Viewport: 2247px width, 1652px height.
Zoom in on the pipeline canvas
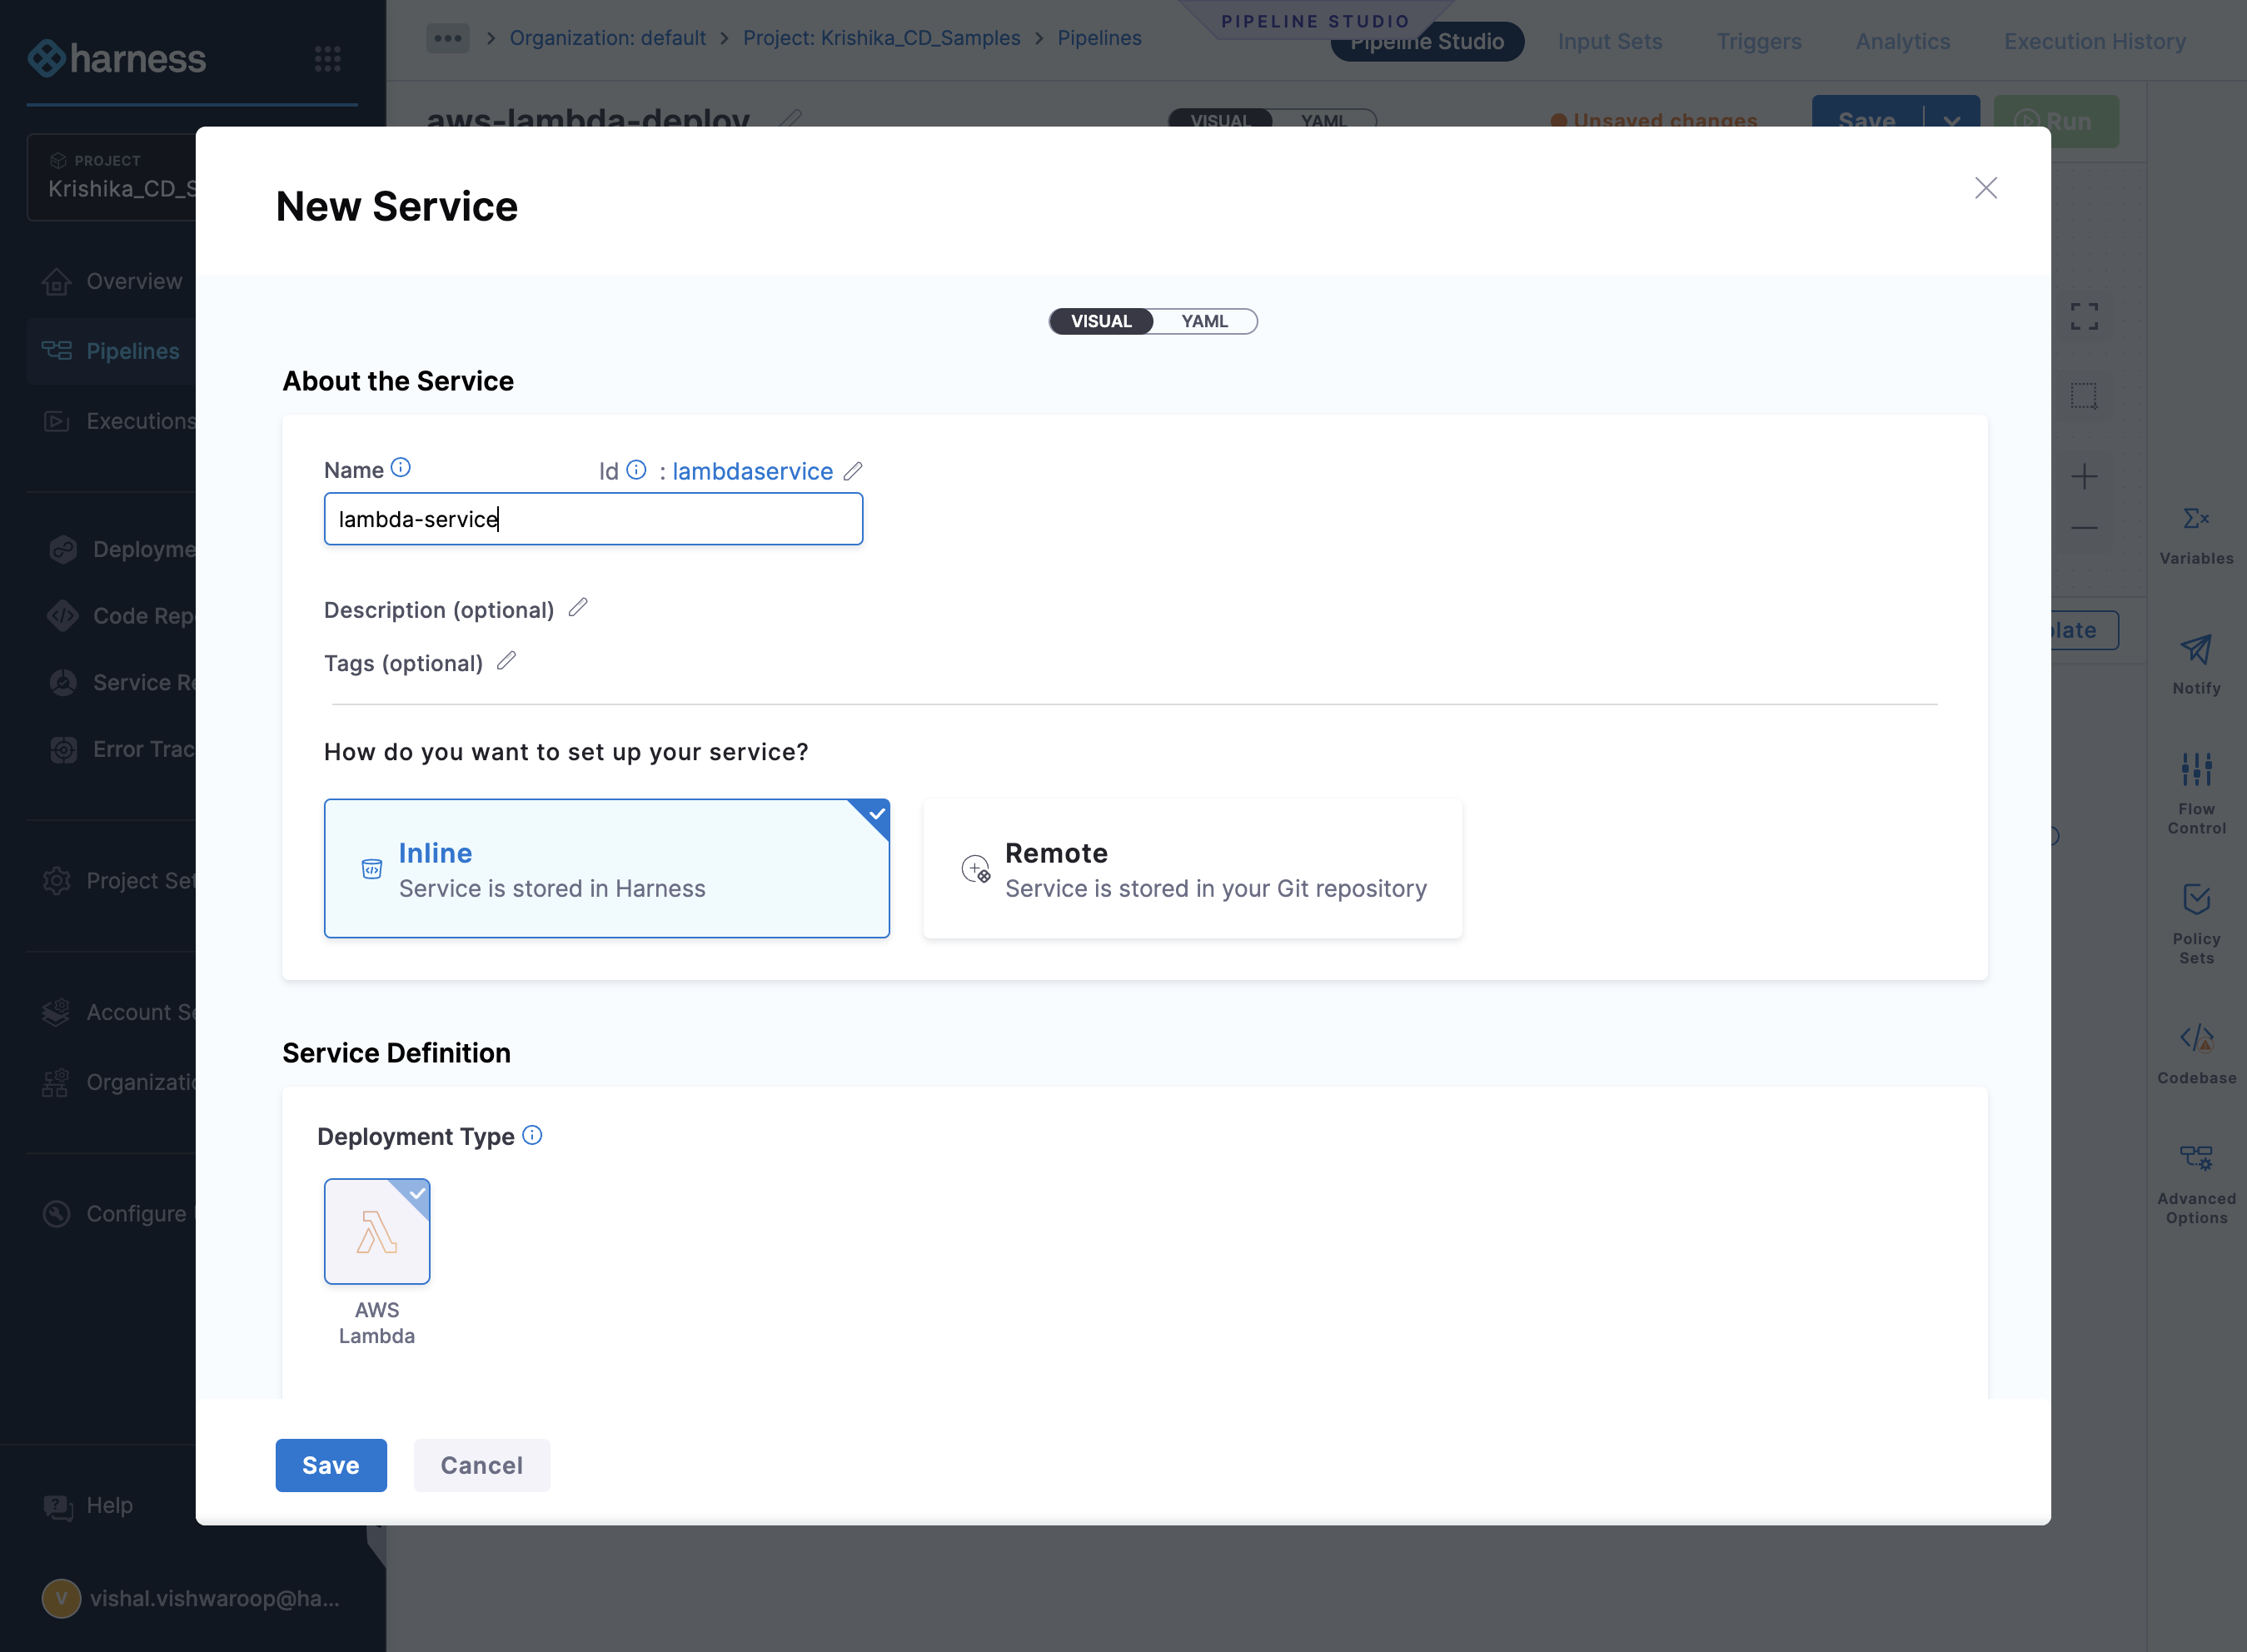(2083, 476)
